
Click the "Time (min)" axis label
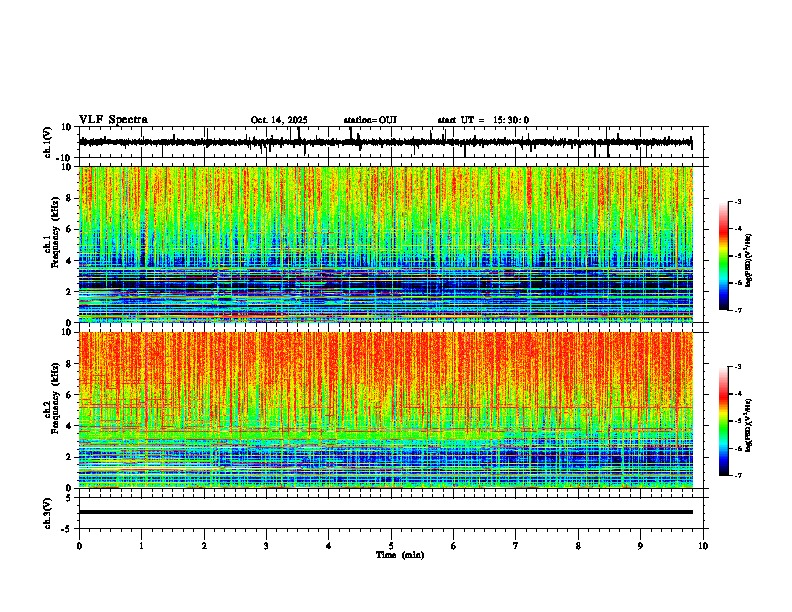pos(400,555)
